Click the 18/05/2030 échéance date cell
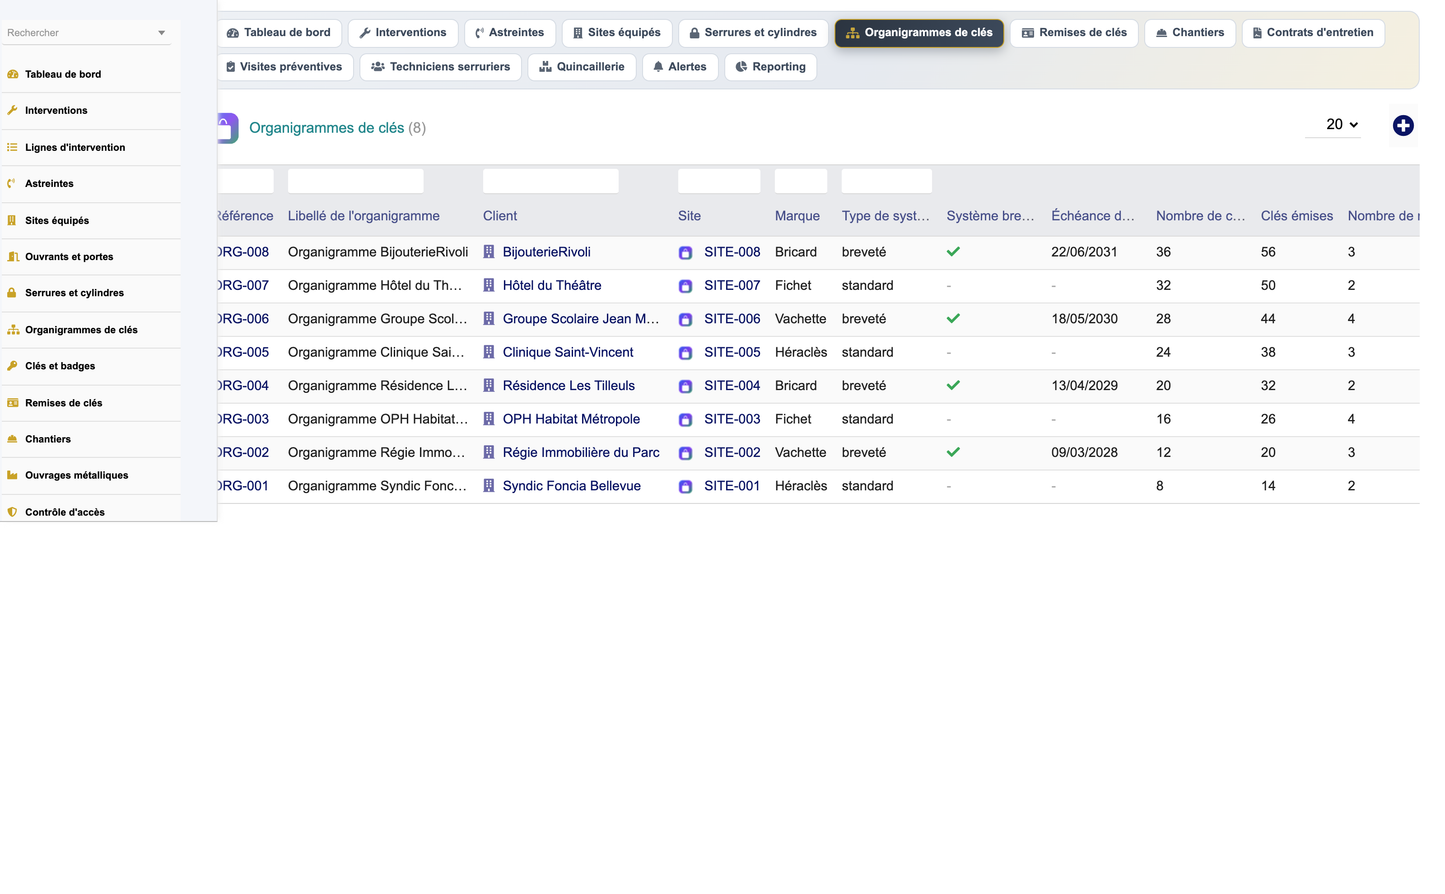This screenshot has width=1445, height=894. point(1085,319)
